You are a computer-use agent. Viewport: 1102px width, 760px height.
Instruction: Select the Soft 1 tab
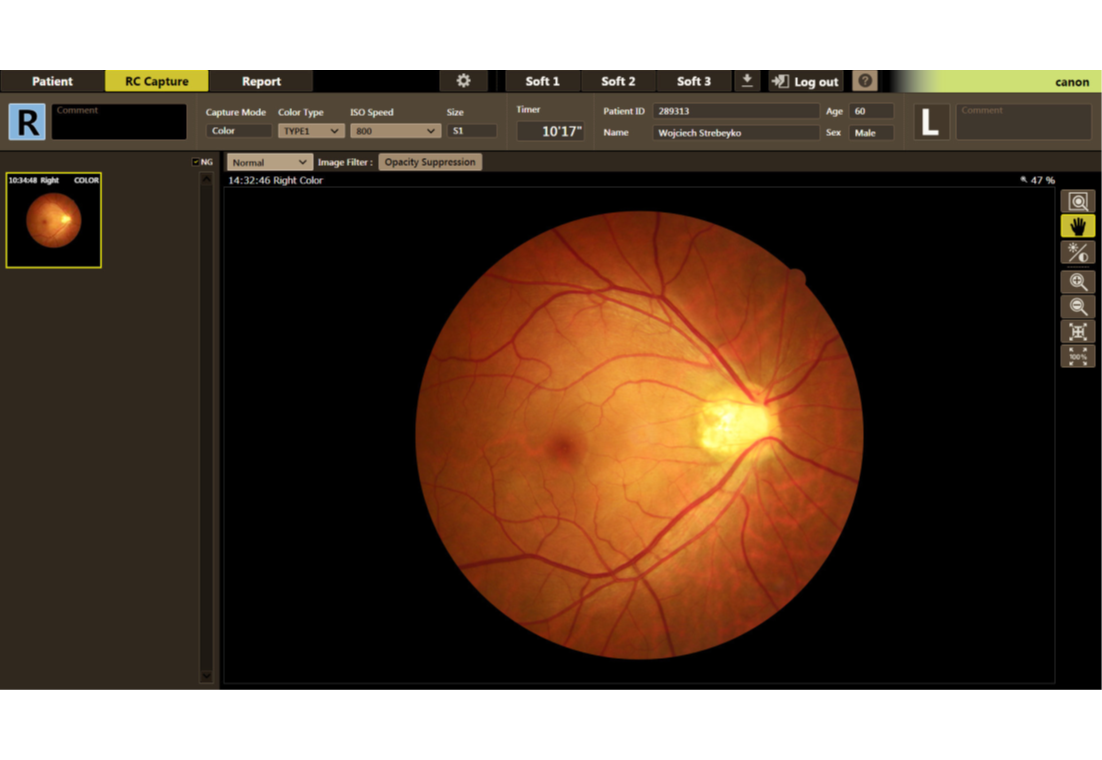(x=543, y=81)
